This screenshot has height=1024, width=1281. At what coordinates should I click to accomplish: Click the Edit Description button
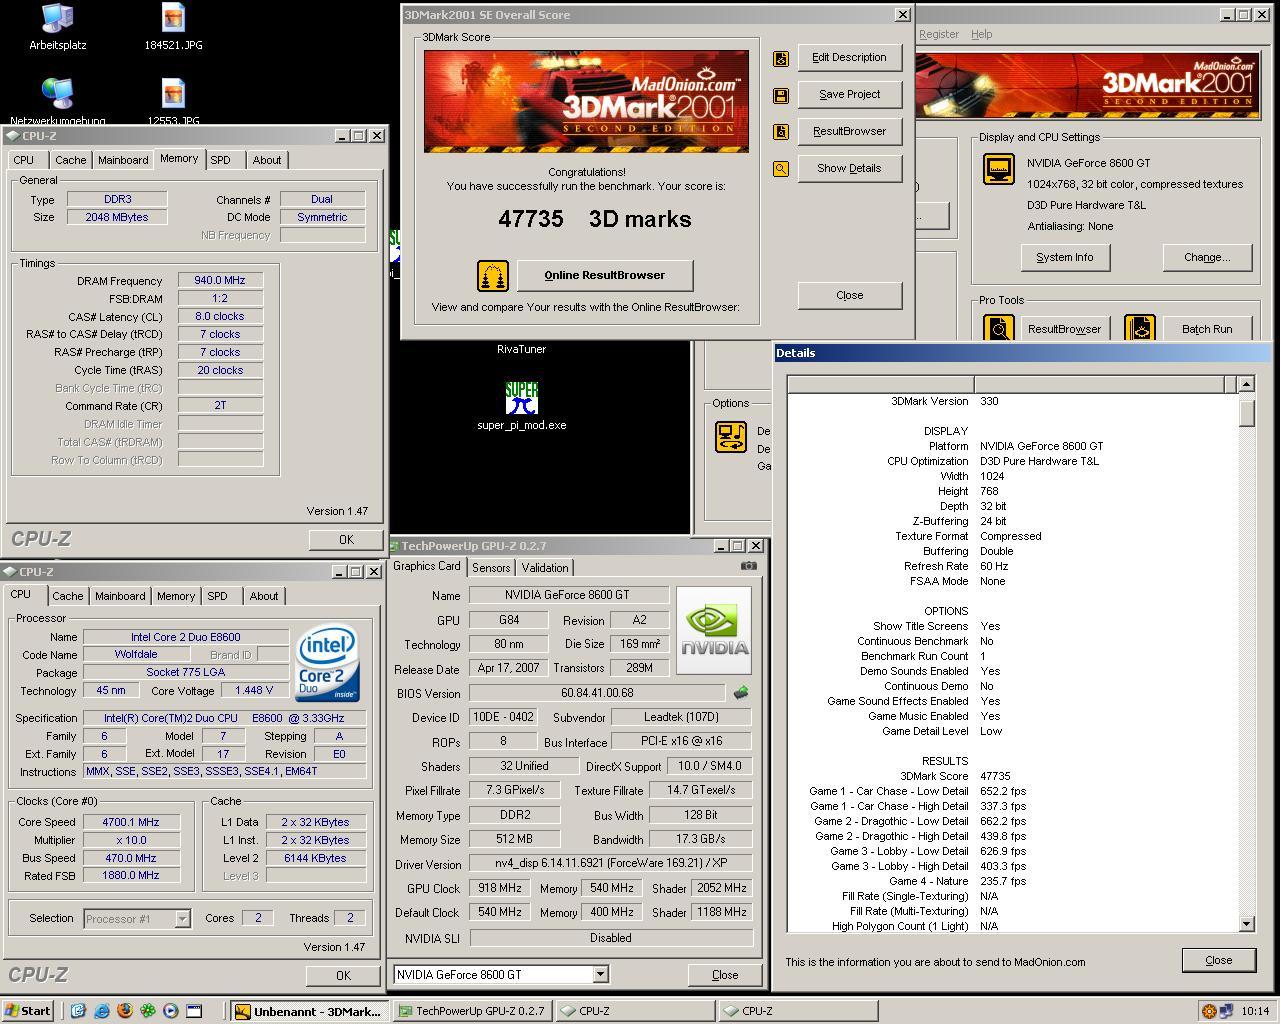pyautogui.click(x=849, y=58)
